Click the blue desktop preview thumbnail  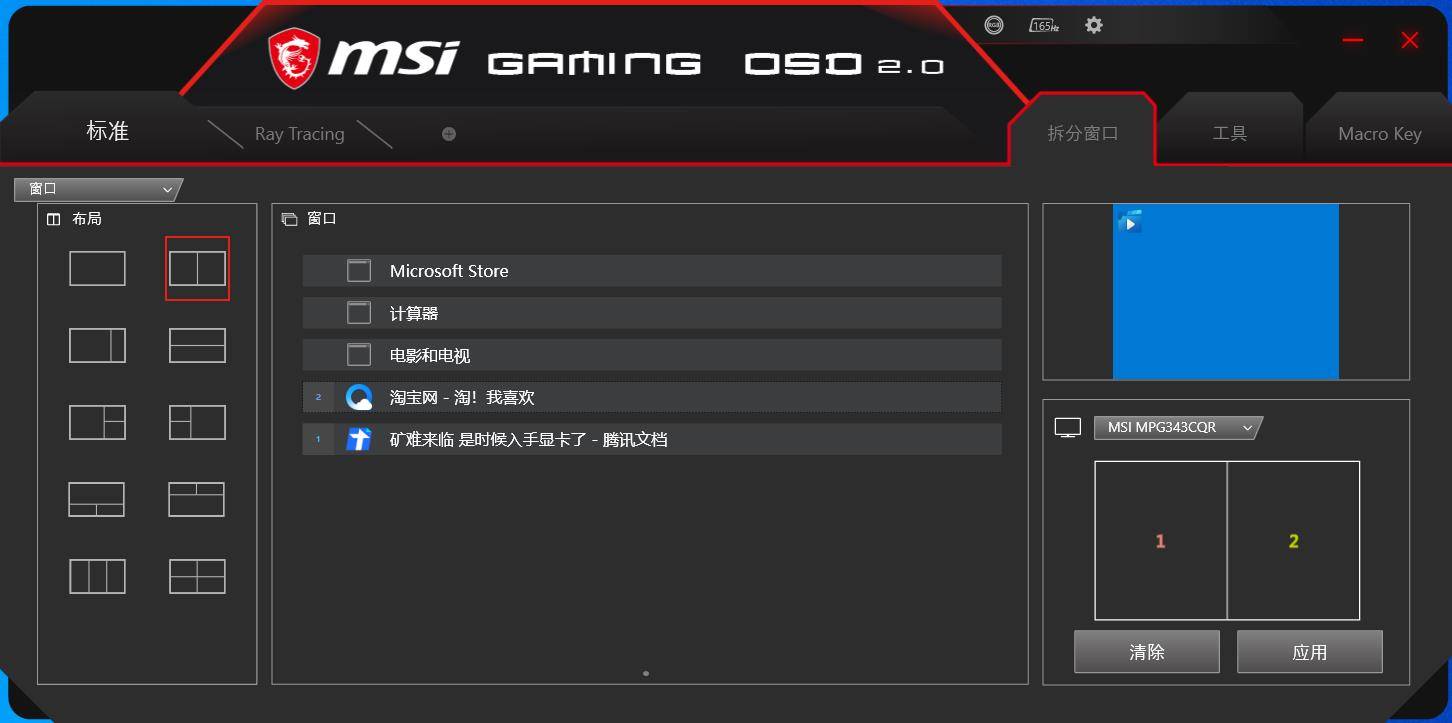coord(1226,292)
